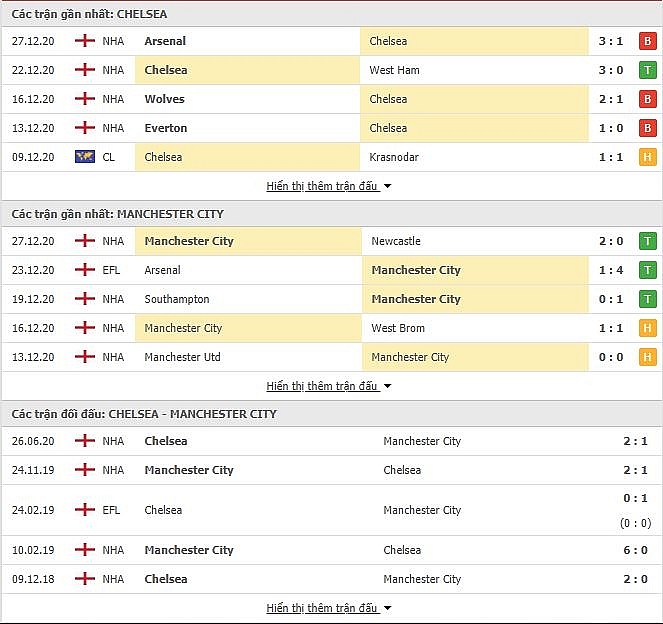The height and width of the screenshot is (624, 663).
Task: Open the 6 : 0 score from 10.02.19
Action: [634, 550]
